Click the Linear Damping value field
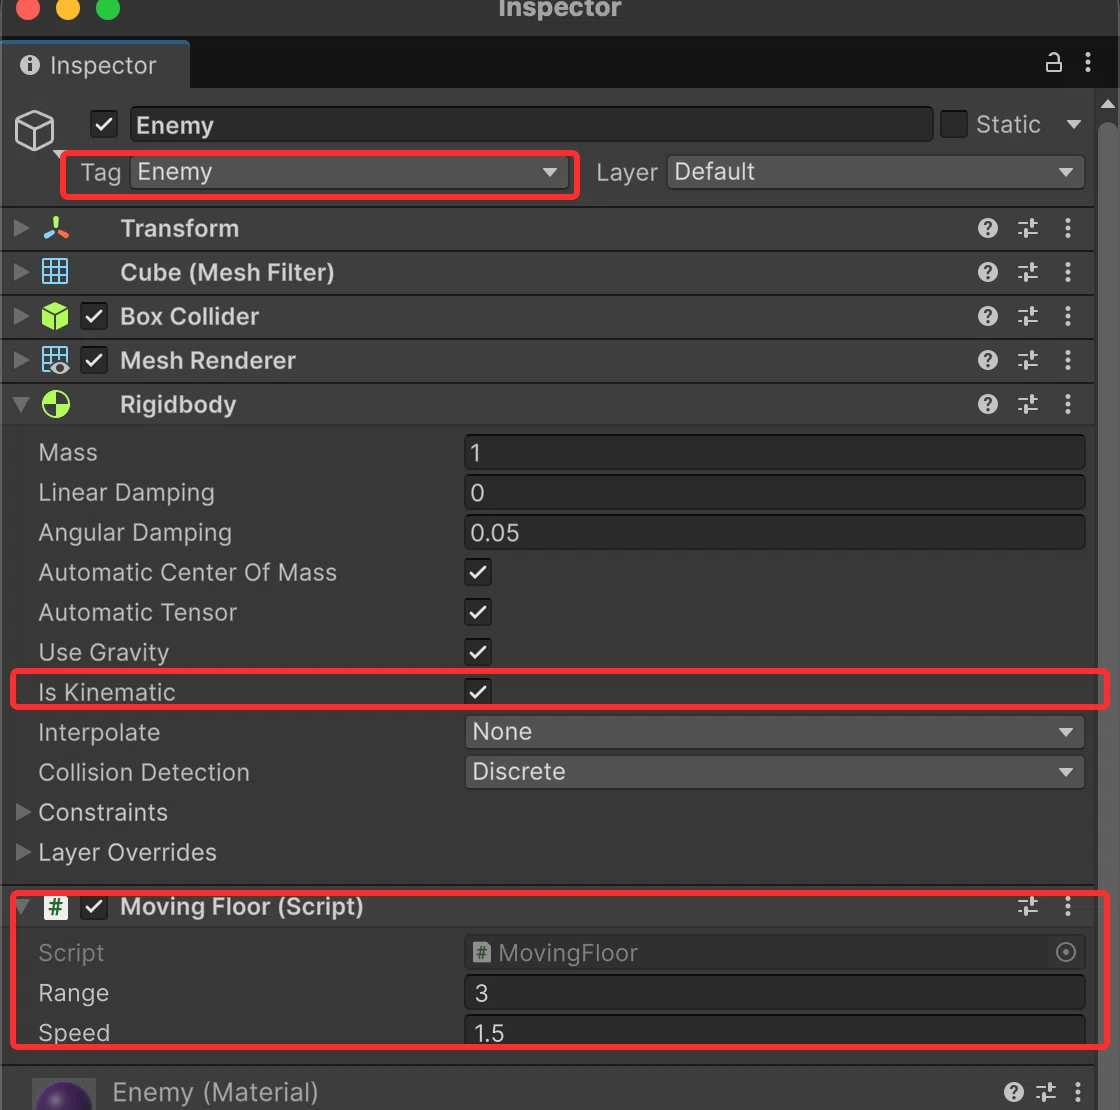 [774, 493]
